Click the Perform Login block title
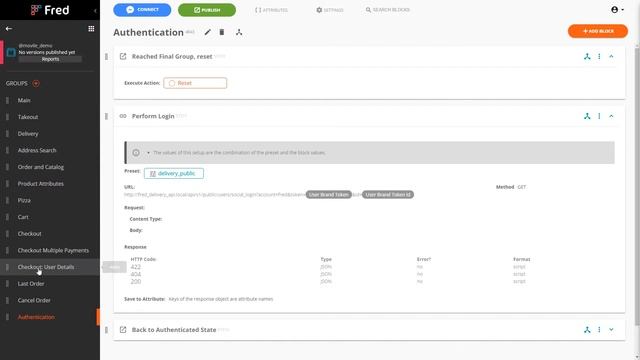Screen dimensions: 640x360 (x=153, y=116)
